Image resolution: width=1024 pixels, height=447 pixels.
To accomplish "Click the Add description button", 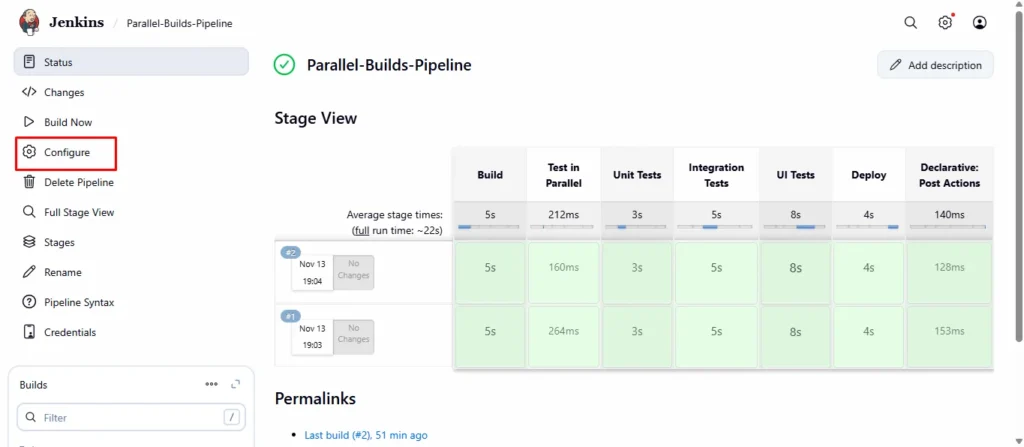I will point(935,65).
